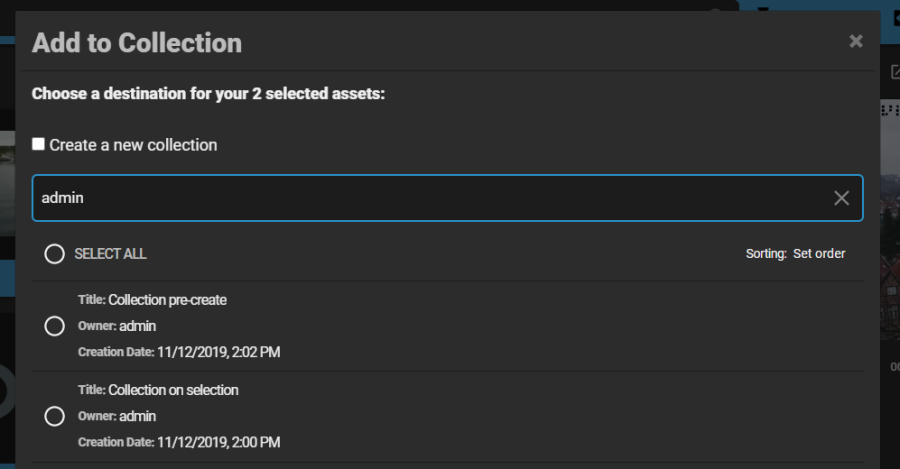
Task: Open the Sorting 'Set order' dropdown
Action: coord(819,254)
